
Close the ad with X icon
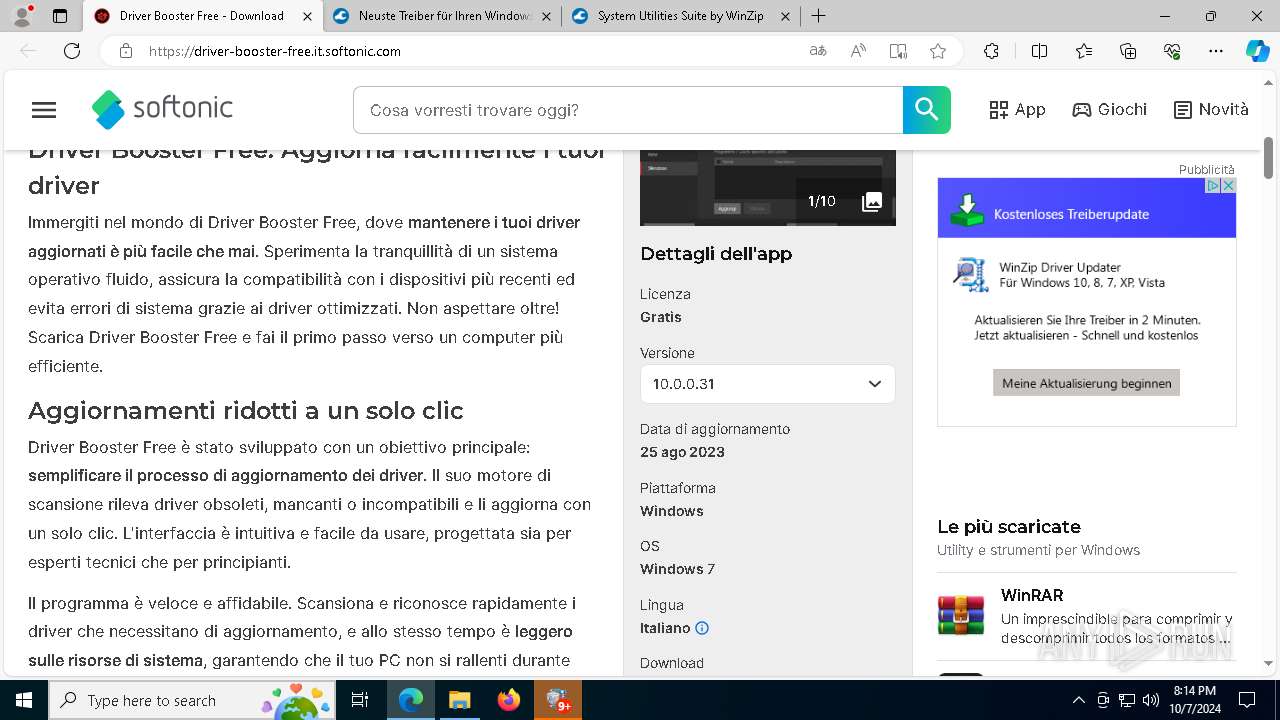[x=1229, y=186]
